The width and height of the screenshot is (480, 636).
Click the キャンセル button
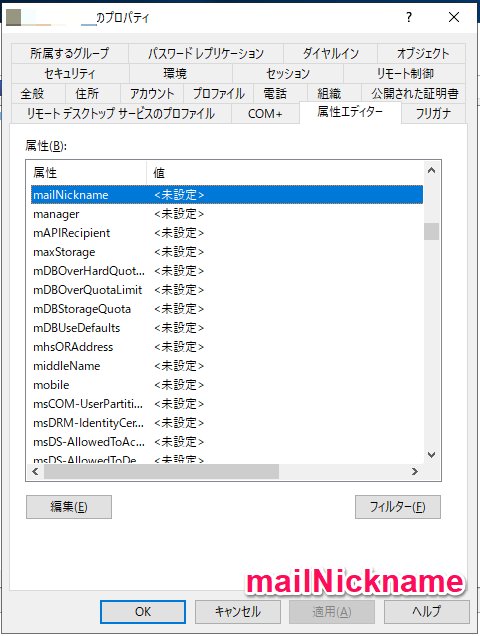coord(238,612)
